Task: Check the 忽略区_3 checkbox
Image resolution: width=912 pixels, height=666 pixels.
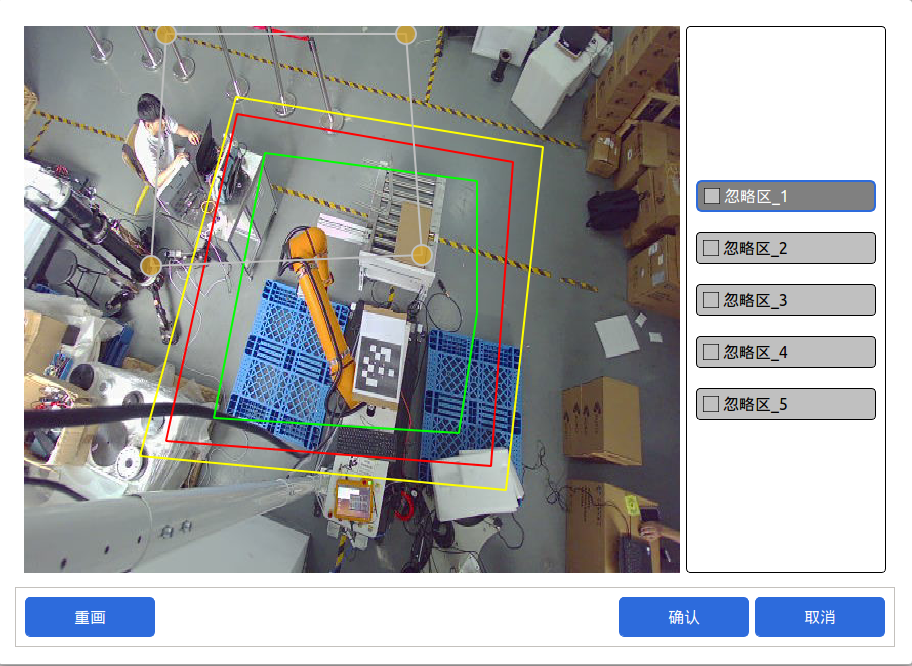Action: tap(711, 300)
